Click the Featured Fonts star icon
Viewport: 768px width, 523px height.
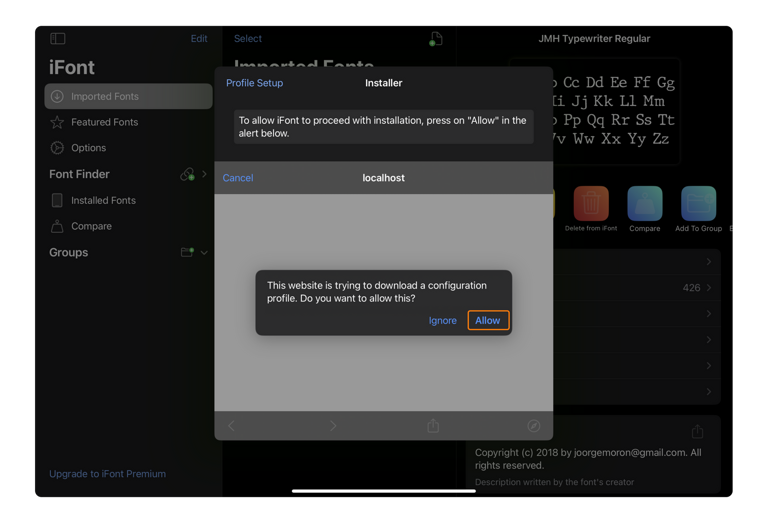[57, 122]
